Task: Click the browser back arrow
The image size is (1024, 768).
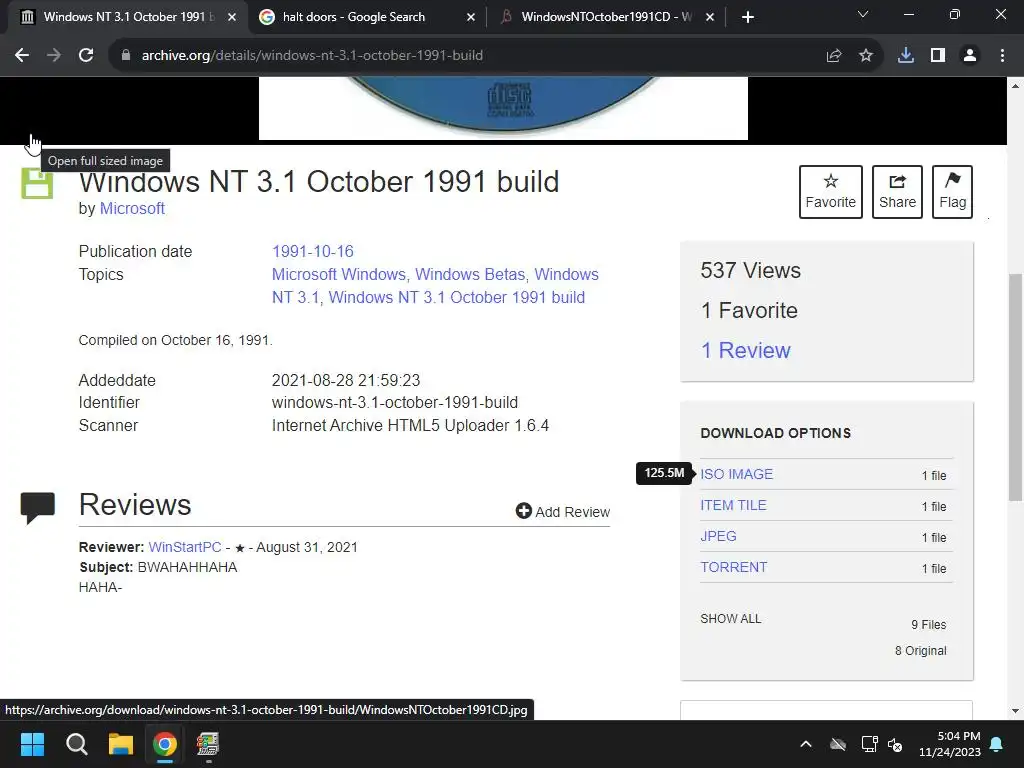Action: click(22, 56)
